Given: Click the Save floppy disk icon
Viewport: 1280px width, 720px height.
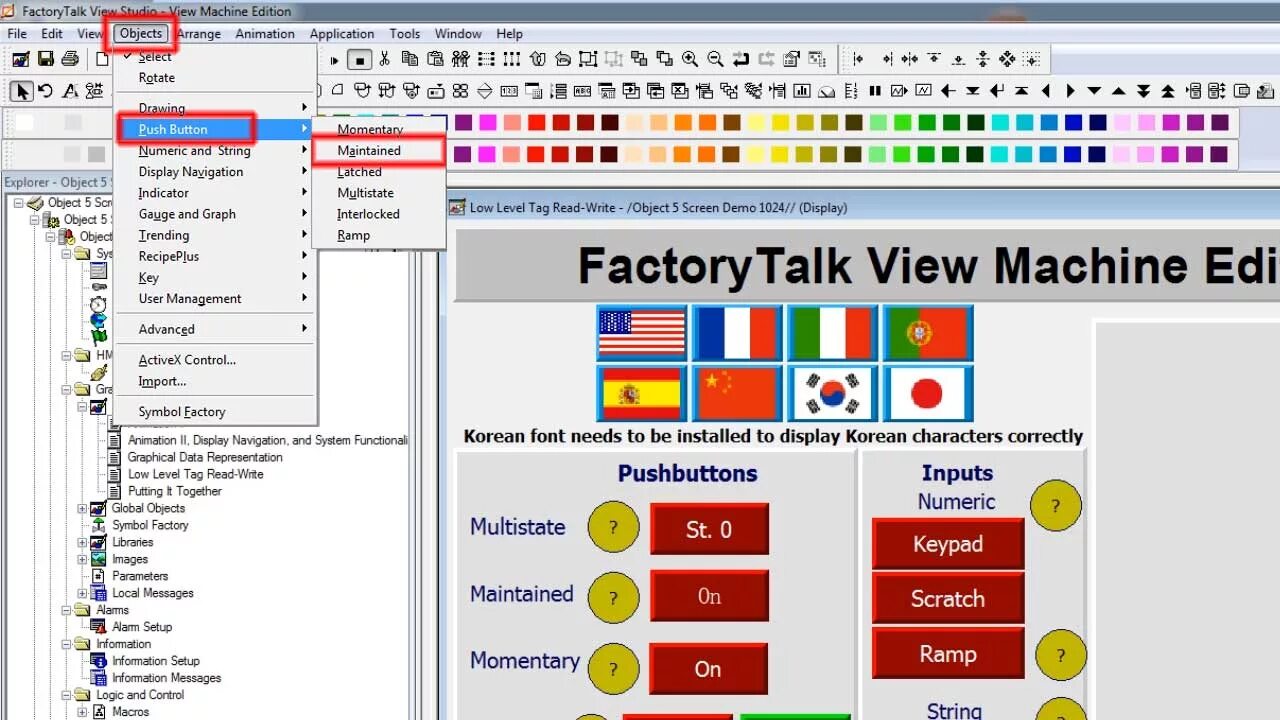Looking at the screenshot, I should point(45,59).
